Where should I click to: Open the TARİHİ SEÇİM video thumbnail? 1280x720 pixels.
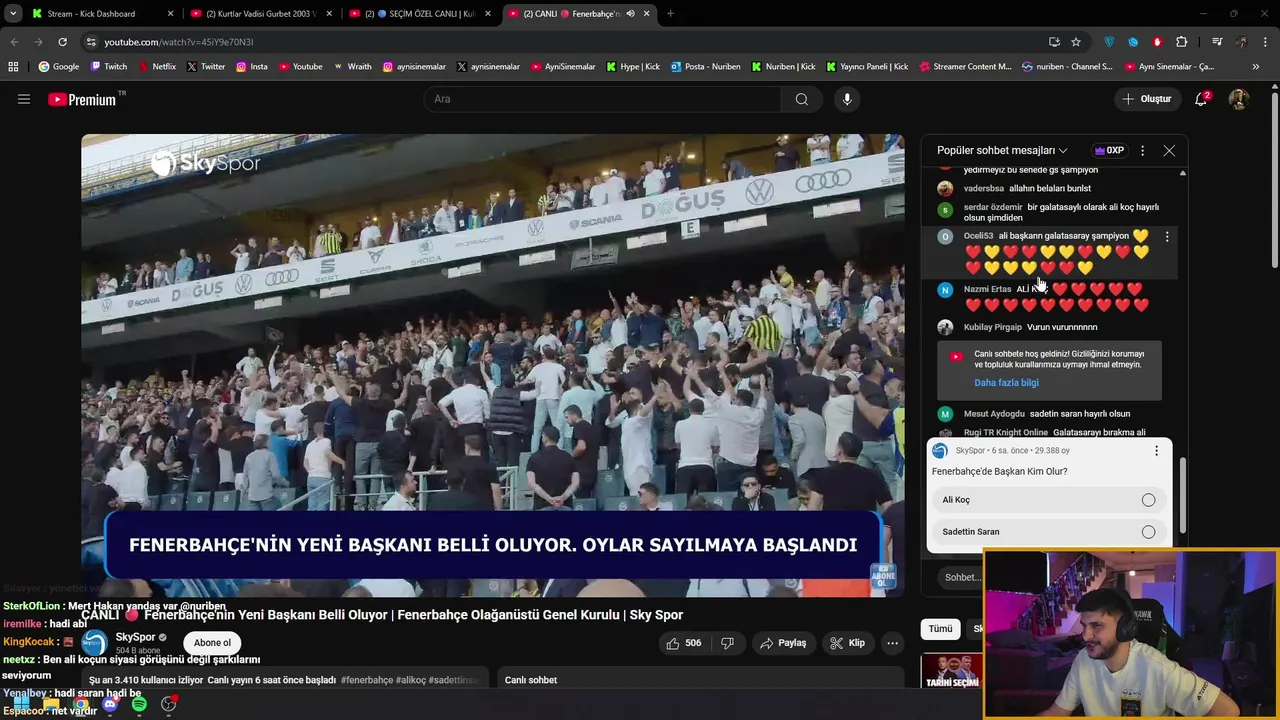coord(951,670)
